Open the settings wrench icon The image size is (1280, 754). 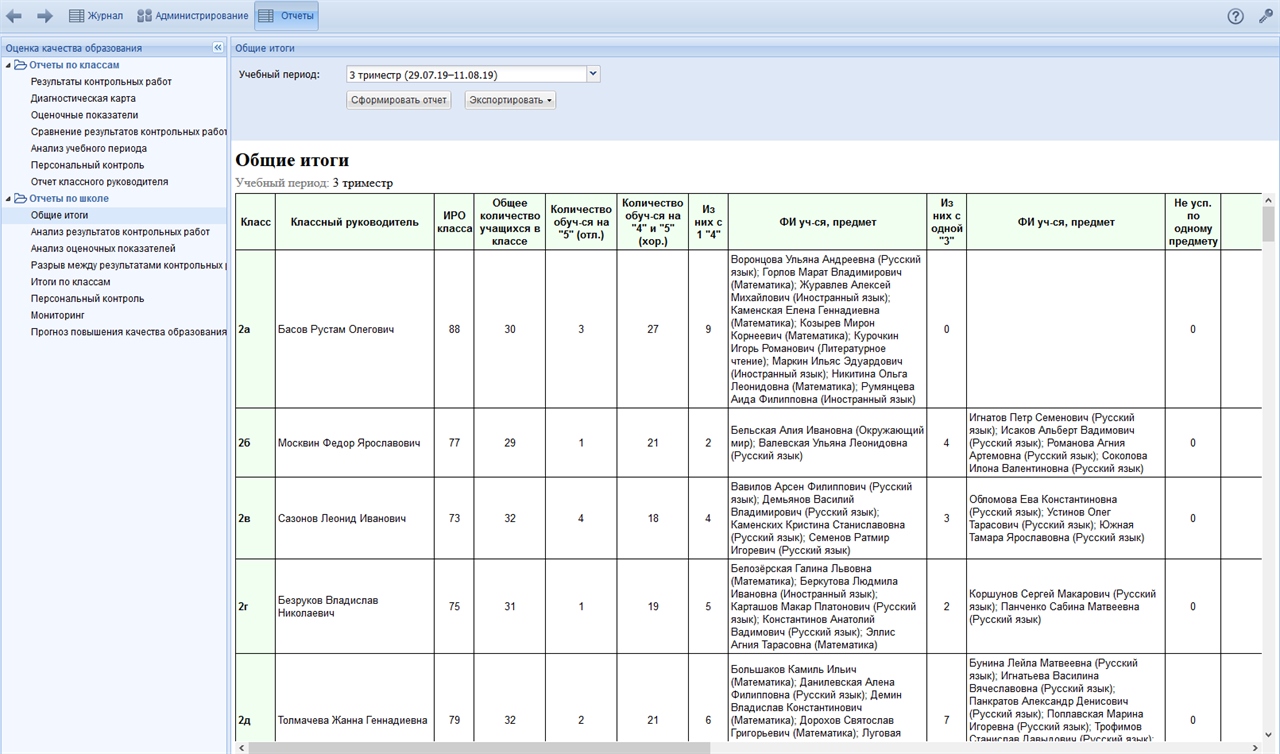click(x=1266, y=16)
